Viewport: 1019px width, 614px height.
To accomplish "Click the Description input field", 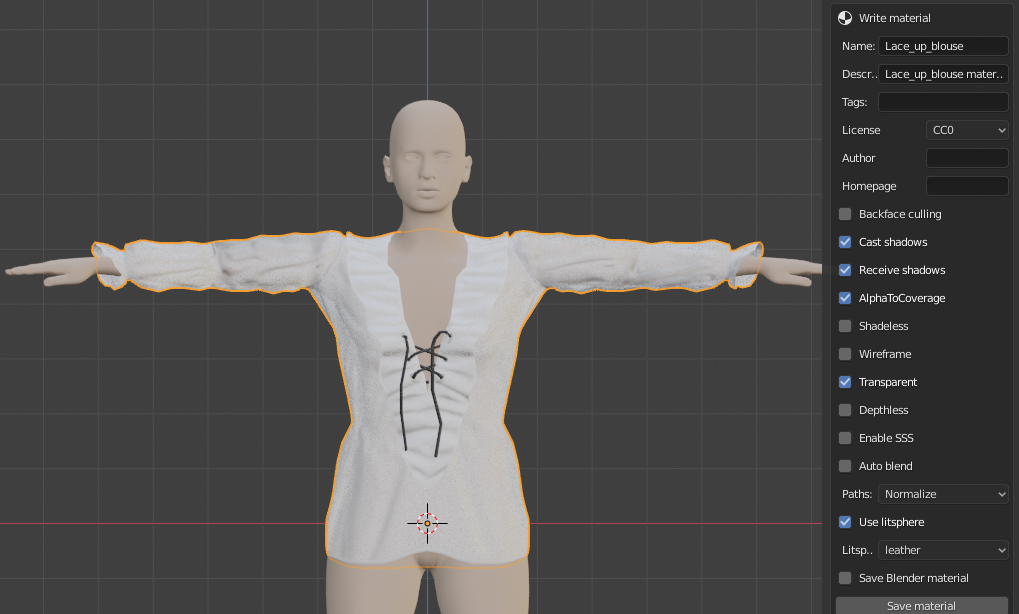I will click(943, 74).
